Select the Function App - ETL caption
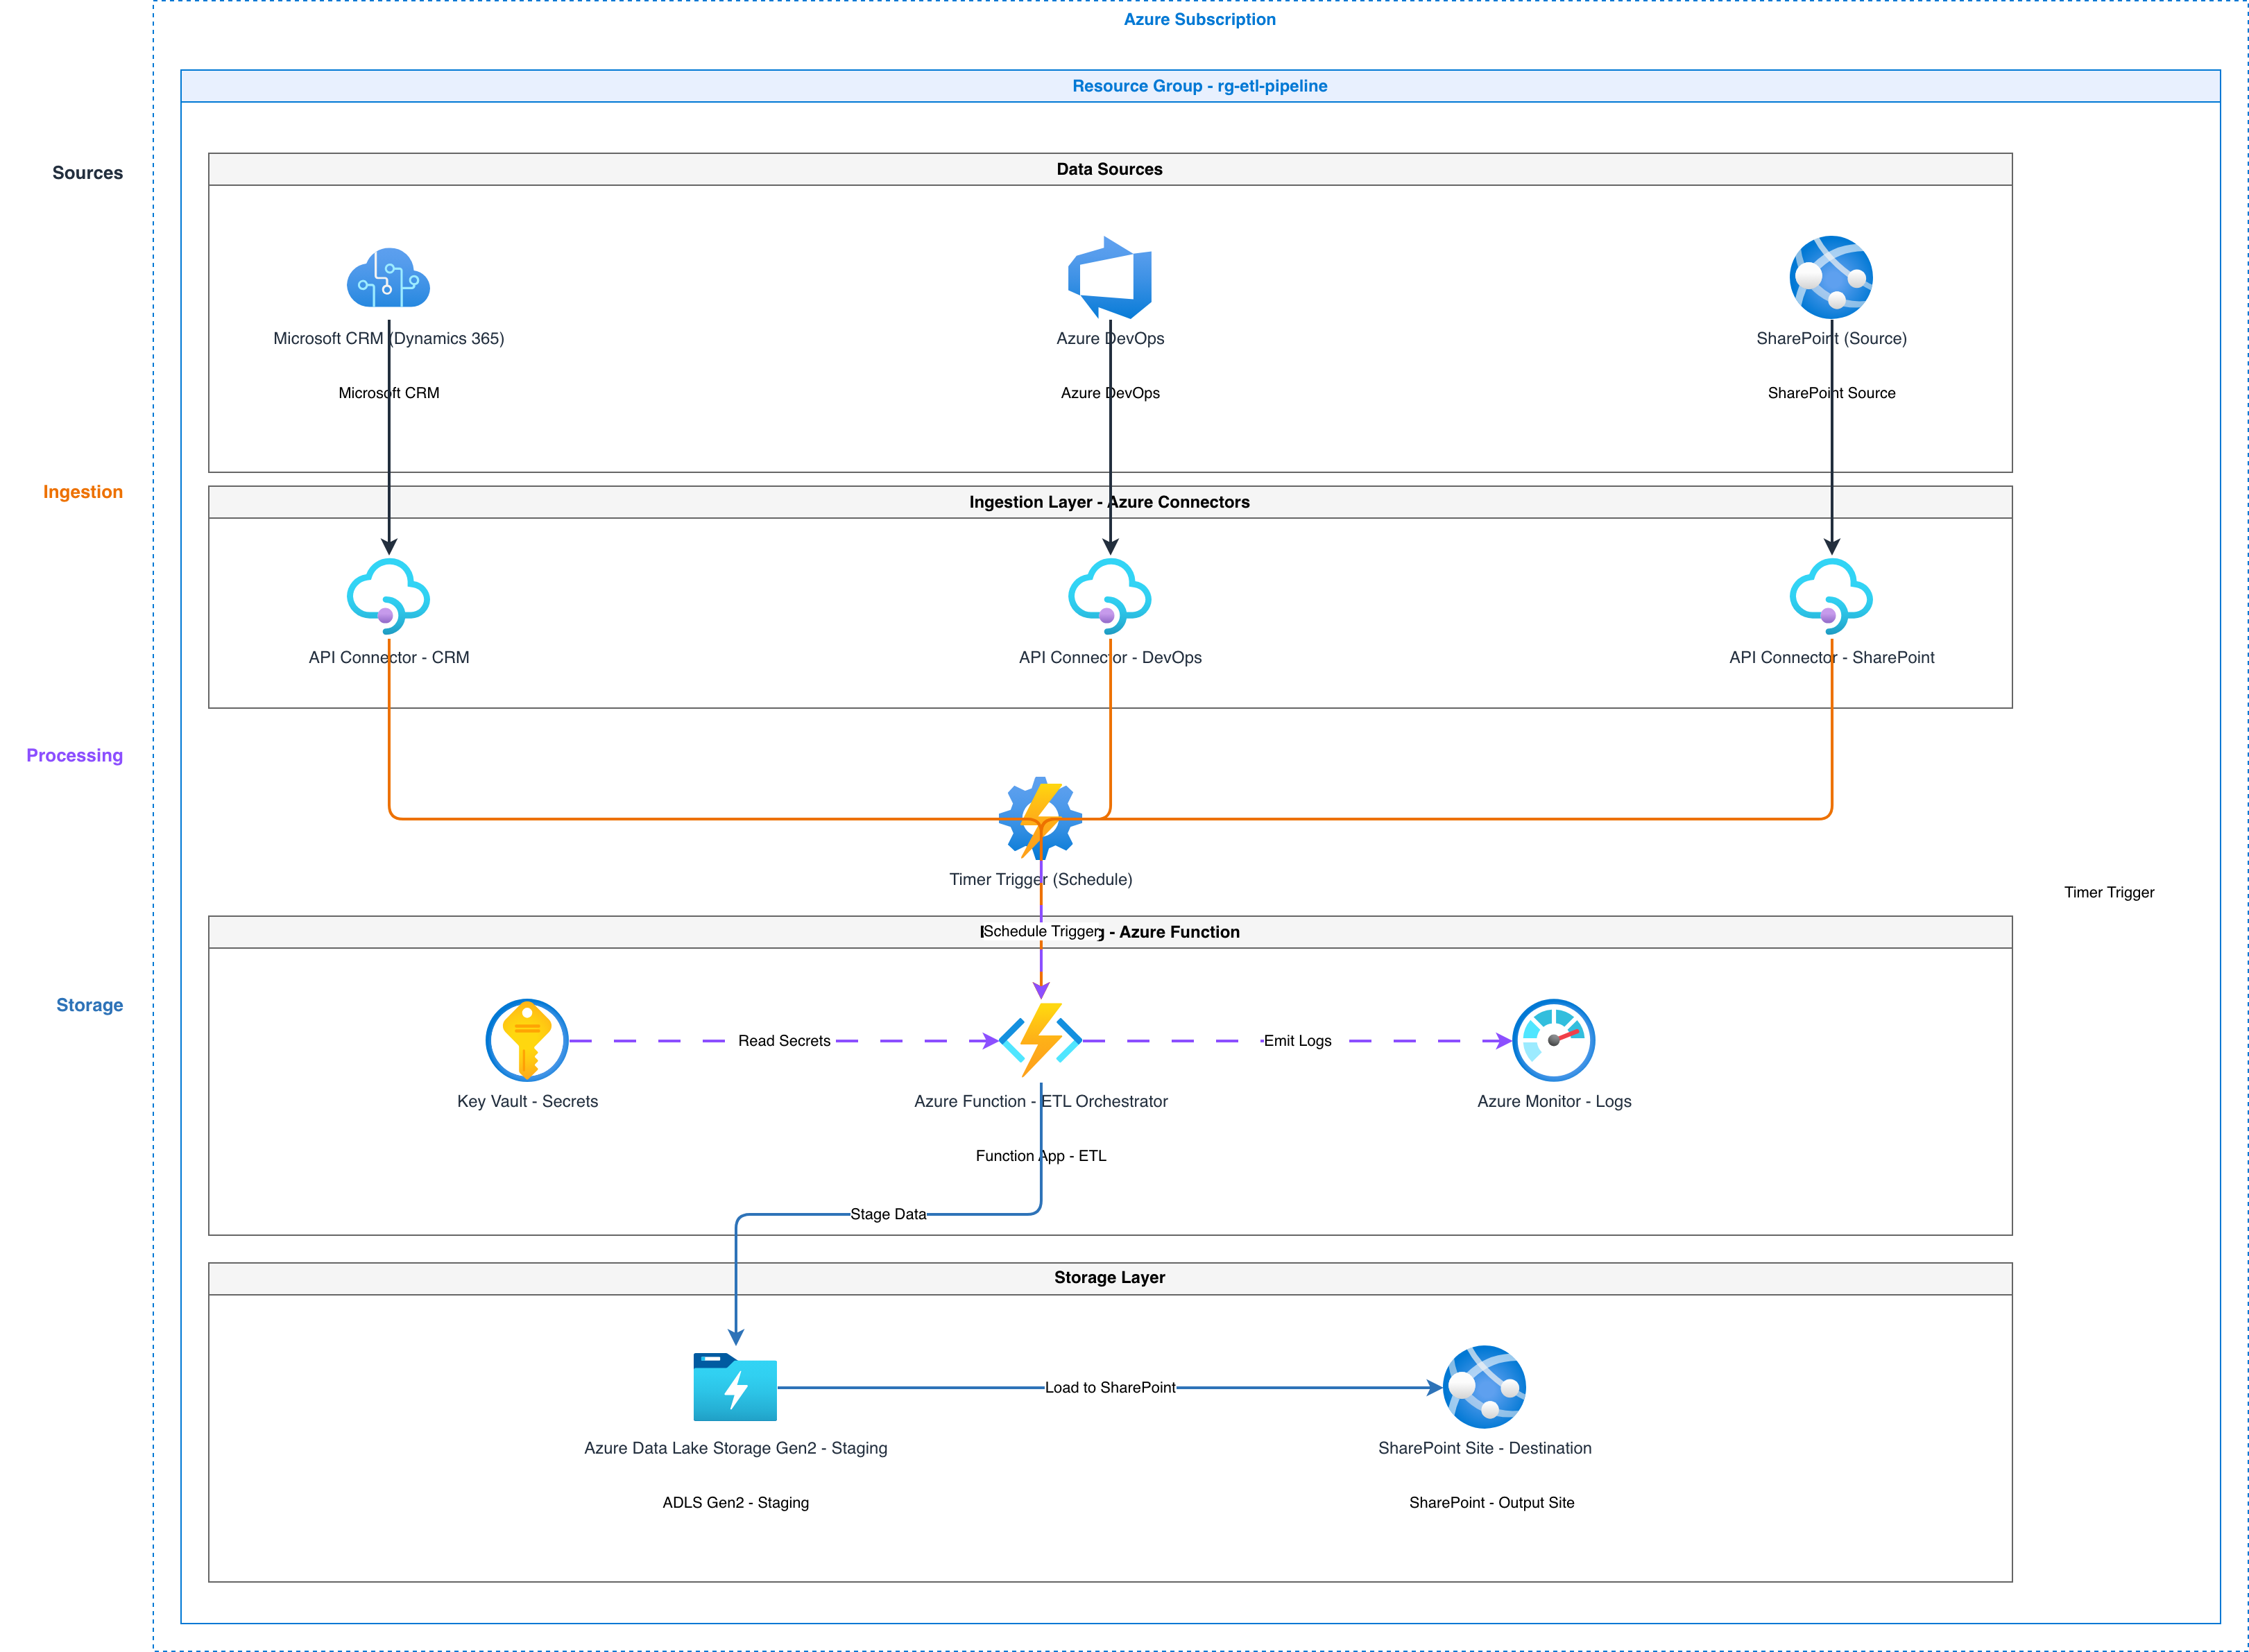 coord(1040,1156)
